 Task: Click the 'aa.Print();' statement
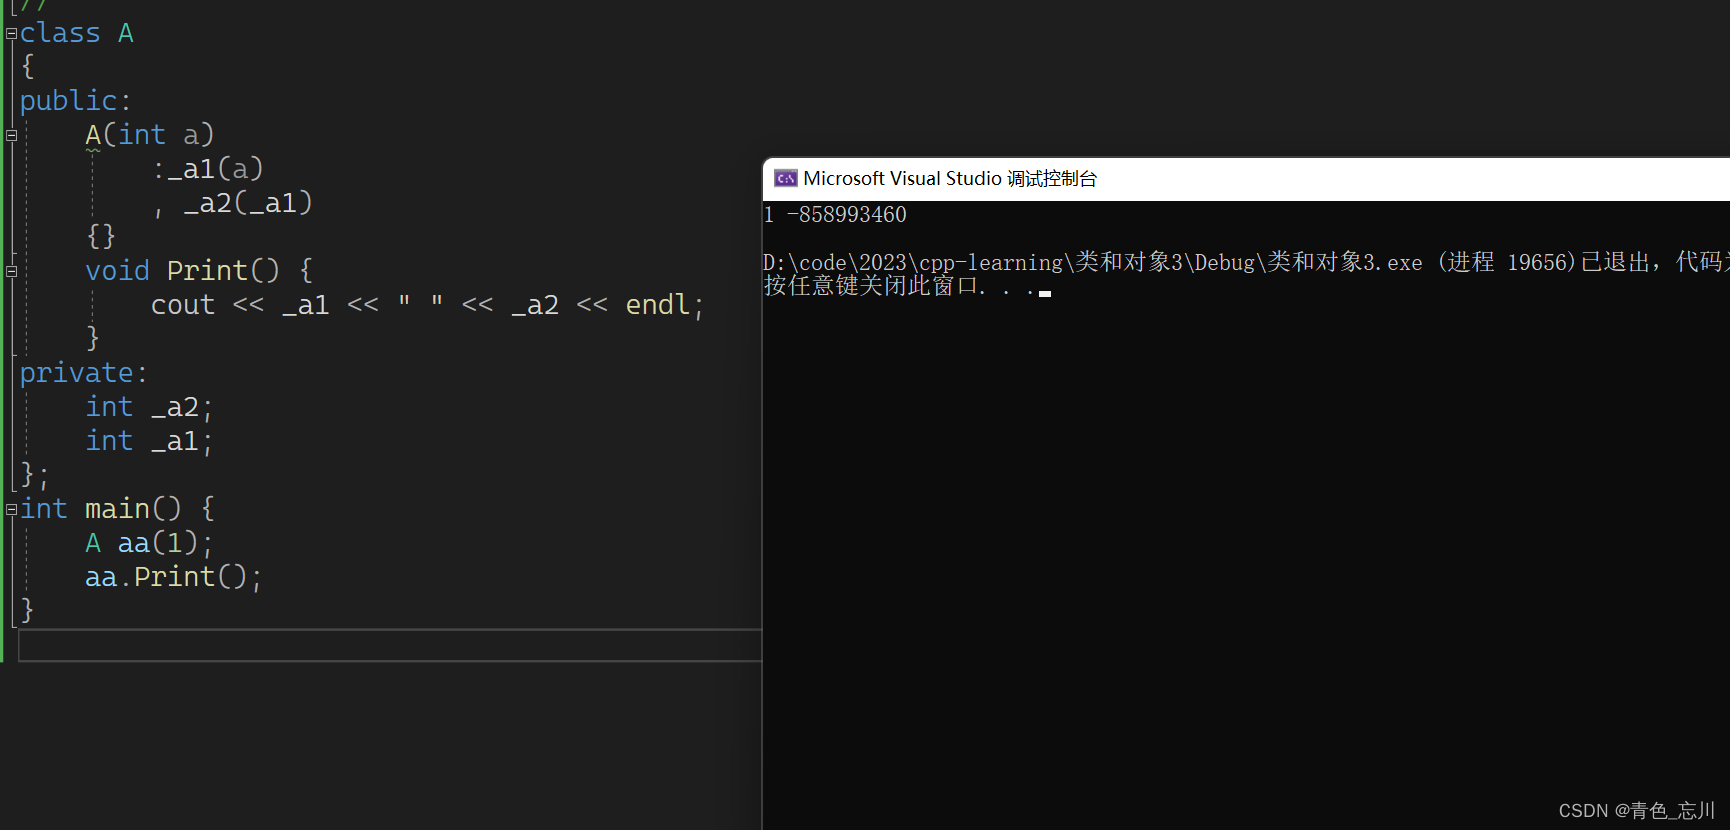point(174,577)
